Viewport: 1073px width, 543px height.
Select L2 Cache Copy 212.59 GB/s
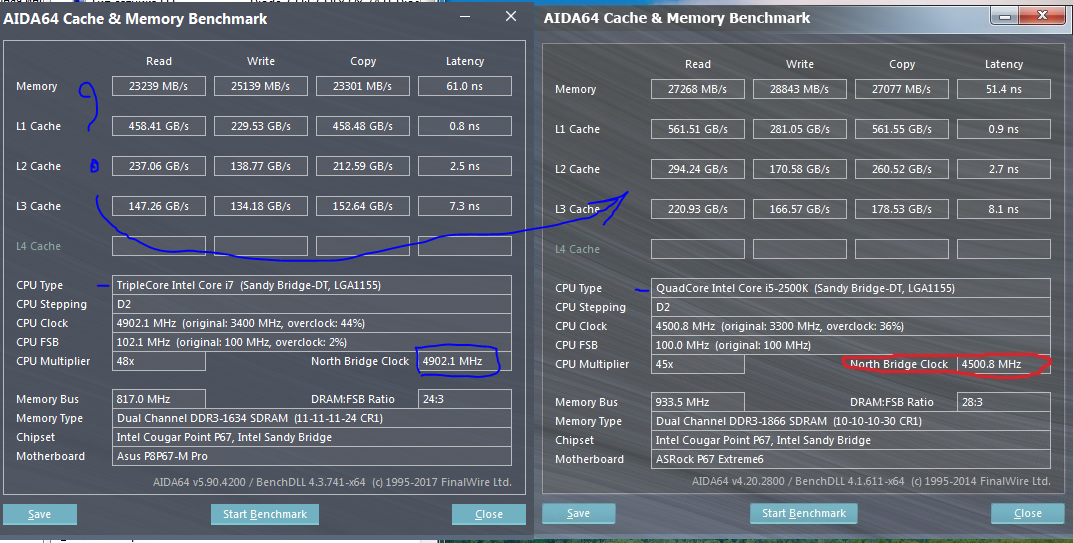(363, 166)
